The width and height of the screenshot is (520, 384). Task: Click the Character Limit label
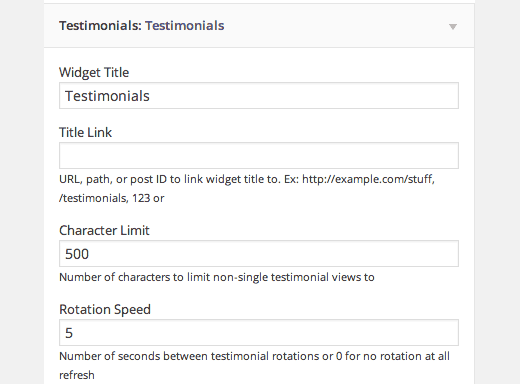coord(104,230)
